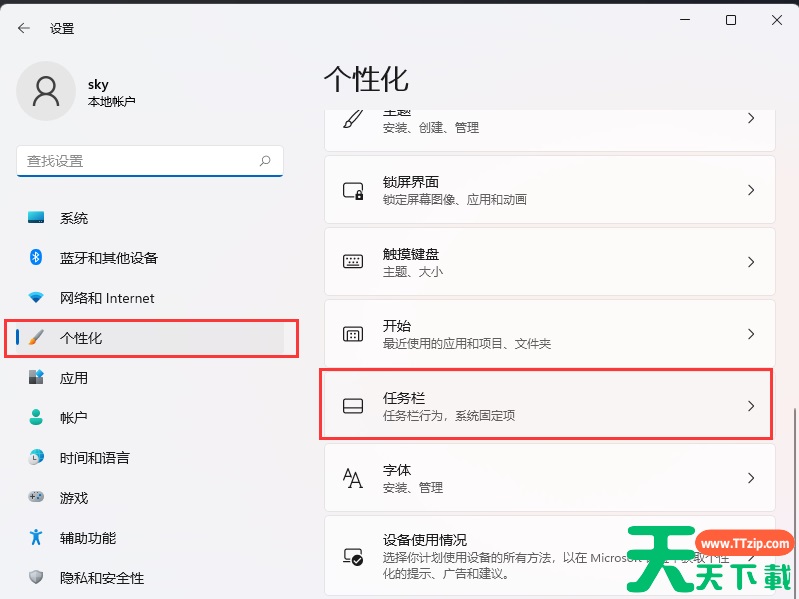Click the 隐私和安全性 shield icon
Viewport: 799px width, 599px height.
pos(36,577)
